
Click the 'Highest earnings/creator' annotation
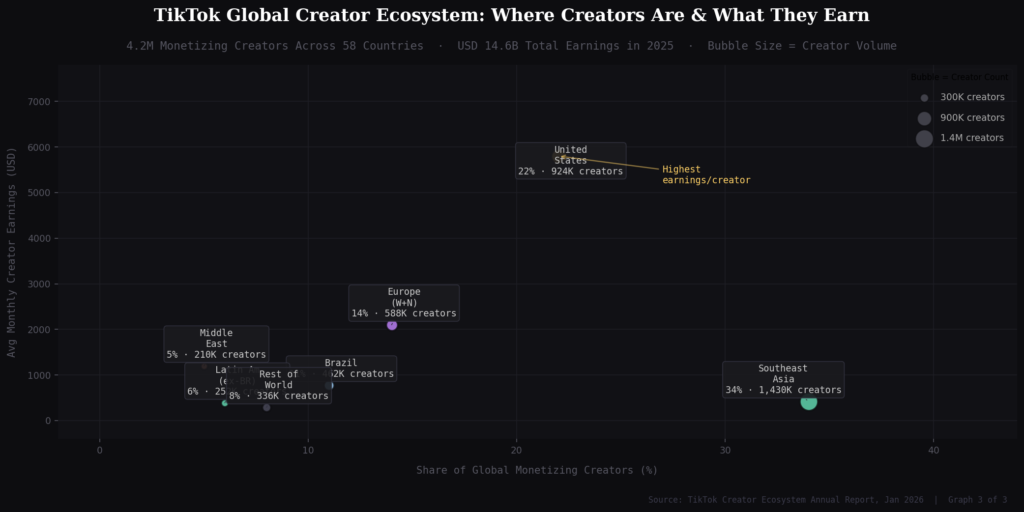pyautogui.click(x=706, y=174)
